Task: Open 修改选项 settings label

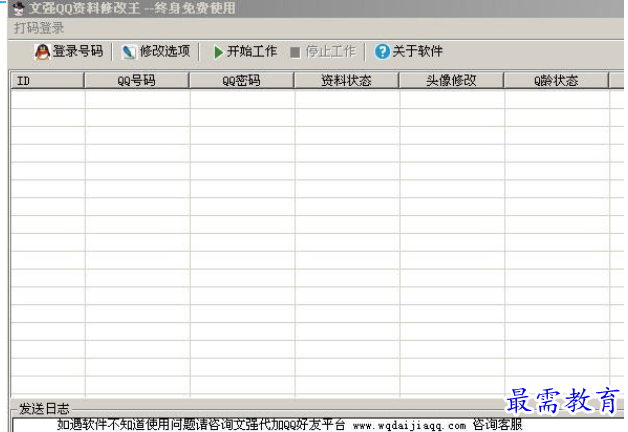Action: pyautogui.click(x=165, y=51)
